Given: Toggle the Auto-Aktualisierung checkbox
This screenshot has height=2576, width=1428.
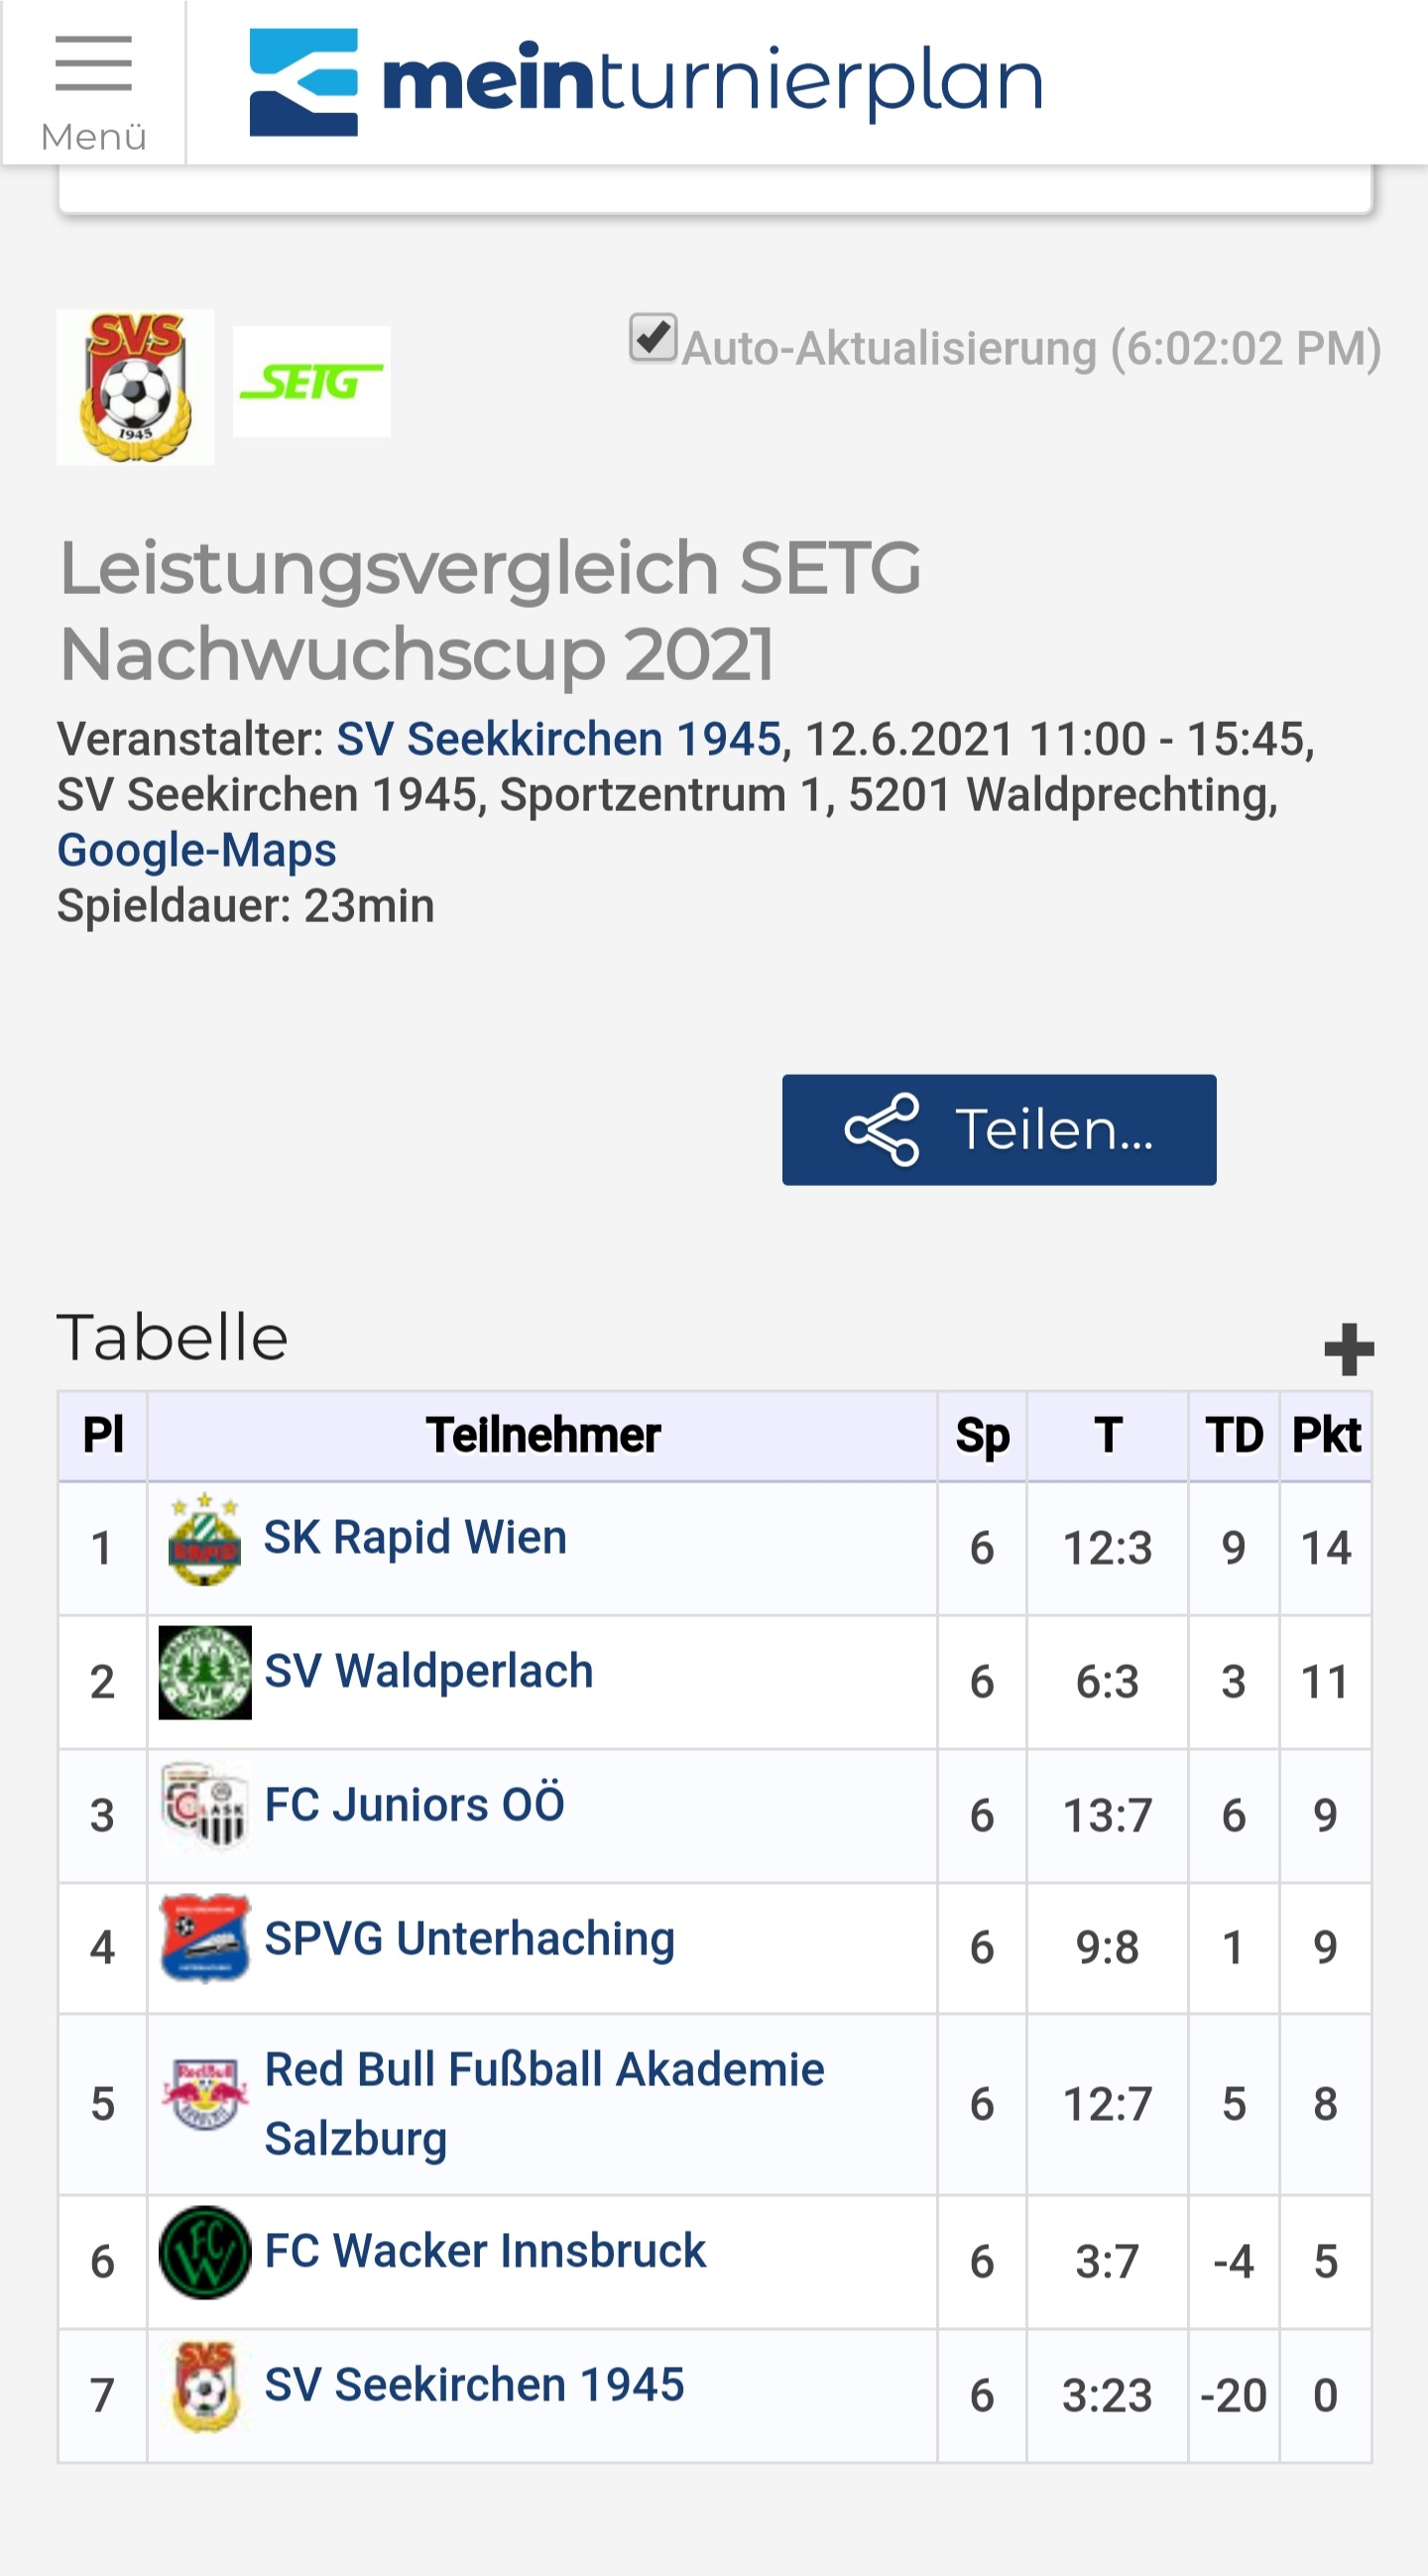Looking at the screenshot, I should point(653,338).
